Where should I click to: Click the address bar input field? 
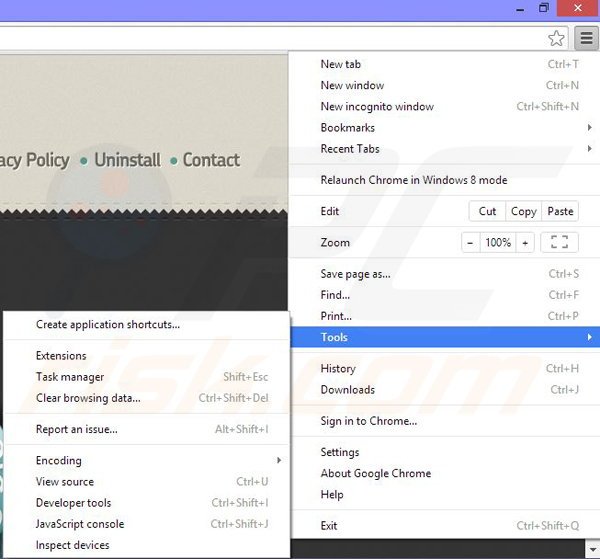click(x=270, y=39)
